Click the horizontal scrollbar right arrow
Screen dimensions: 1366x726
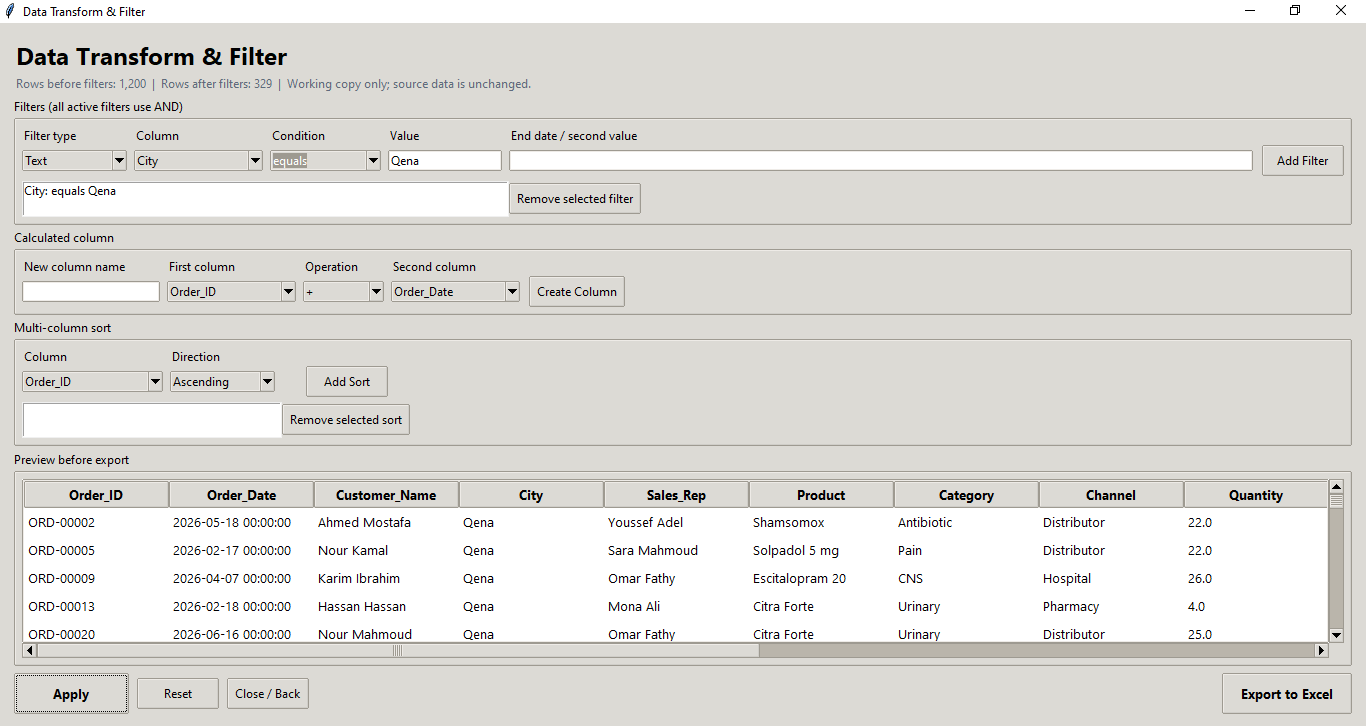click(1321, 650)
